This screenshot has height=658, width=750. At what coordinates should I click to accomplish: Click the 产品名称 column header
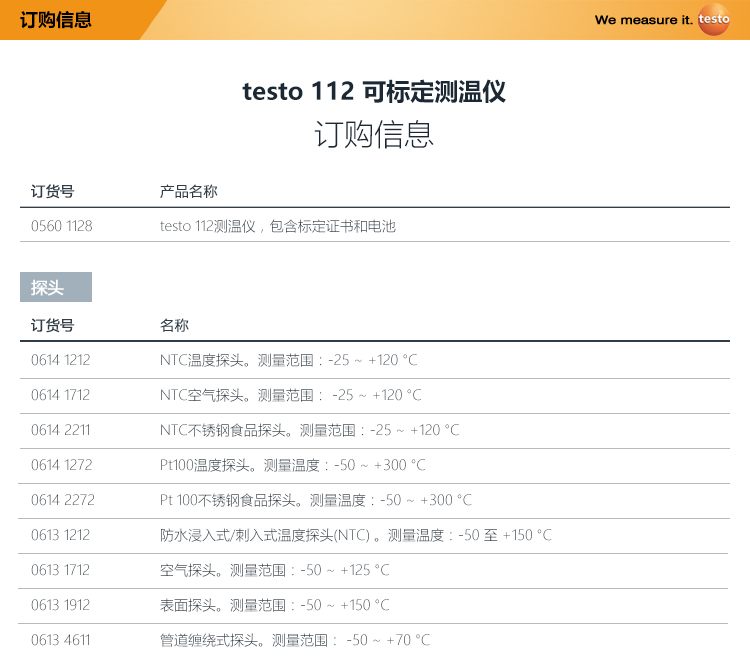189,191
